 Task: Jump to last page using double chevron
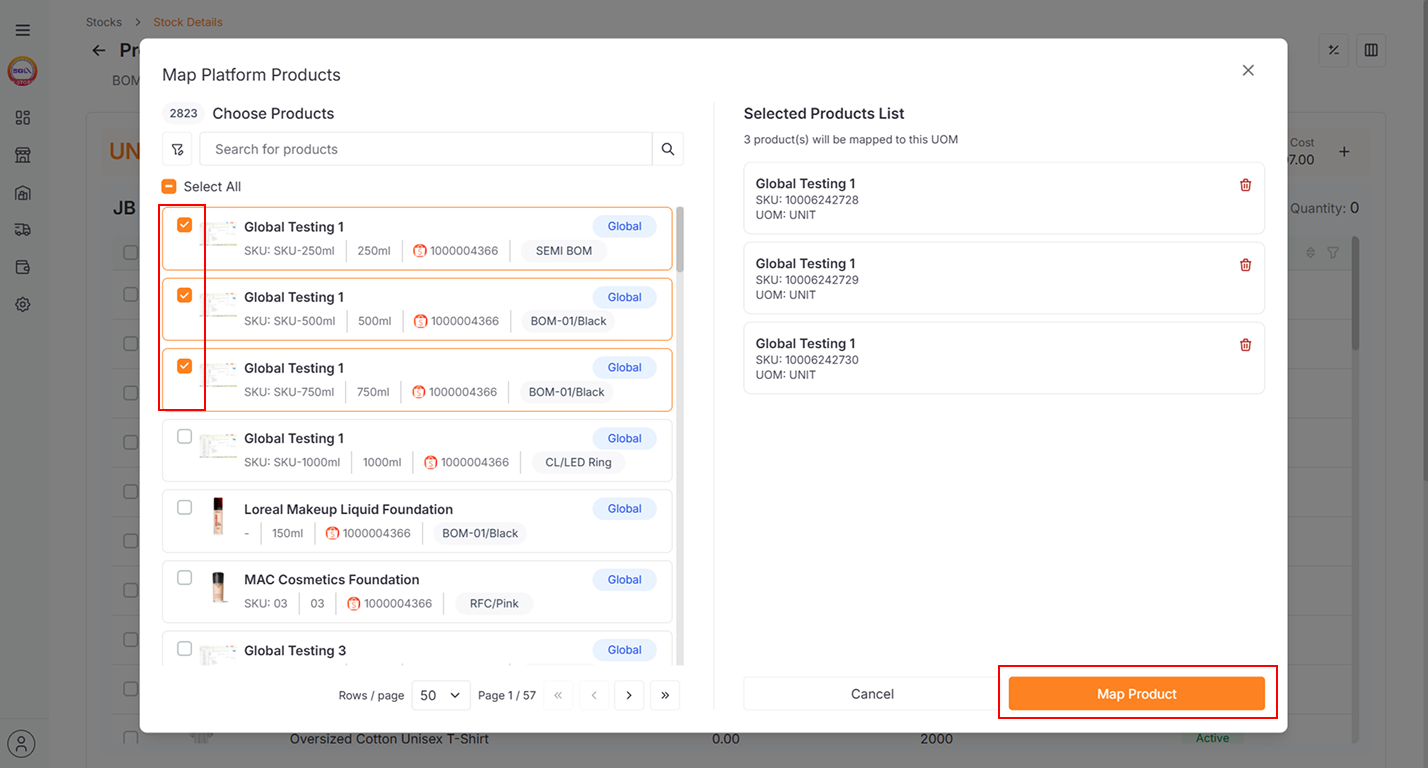coord(665,694)
